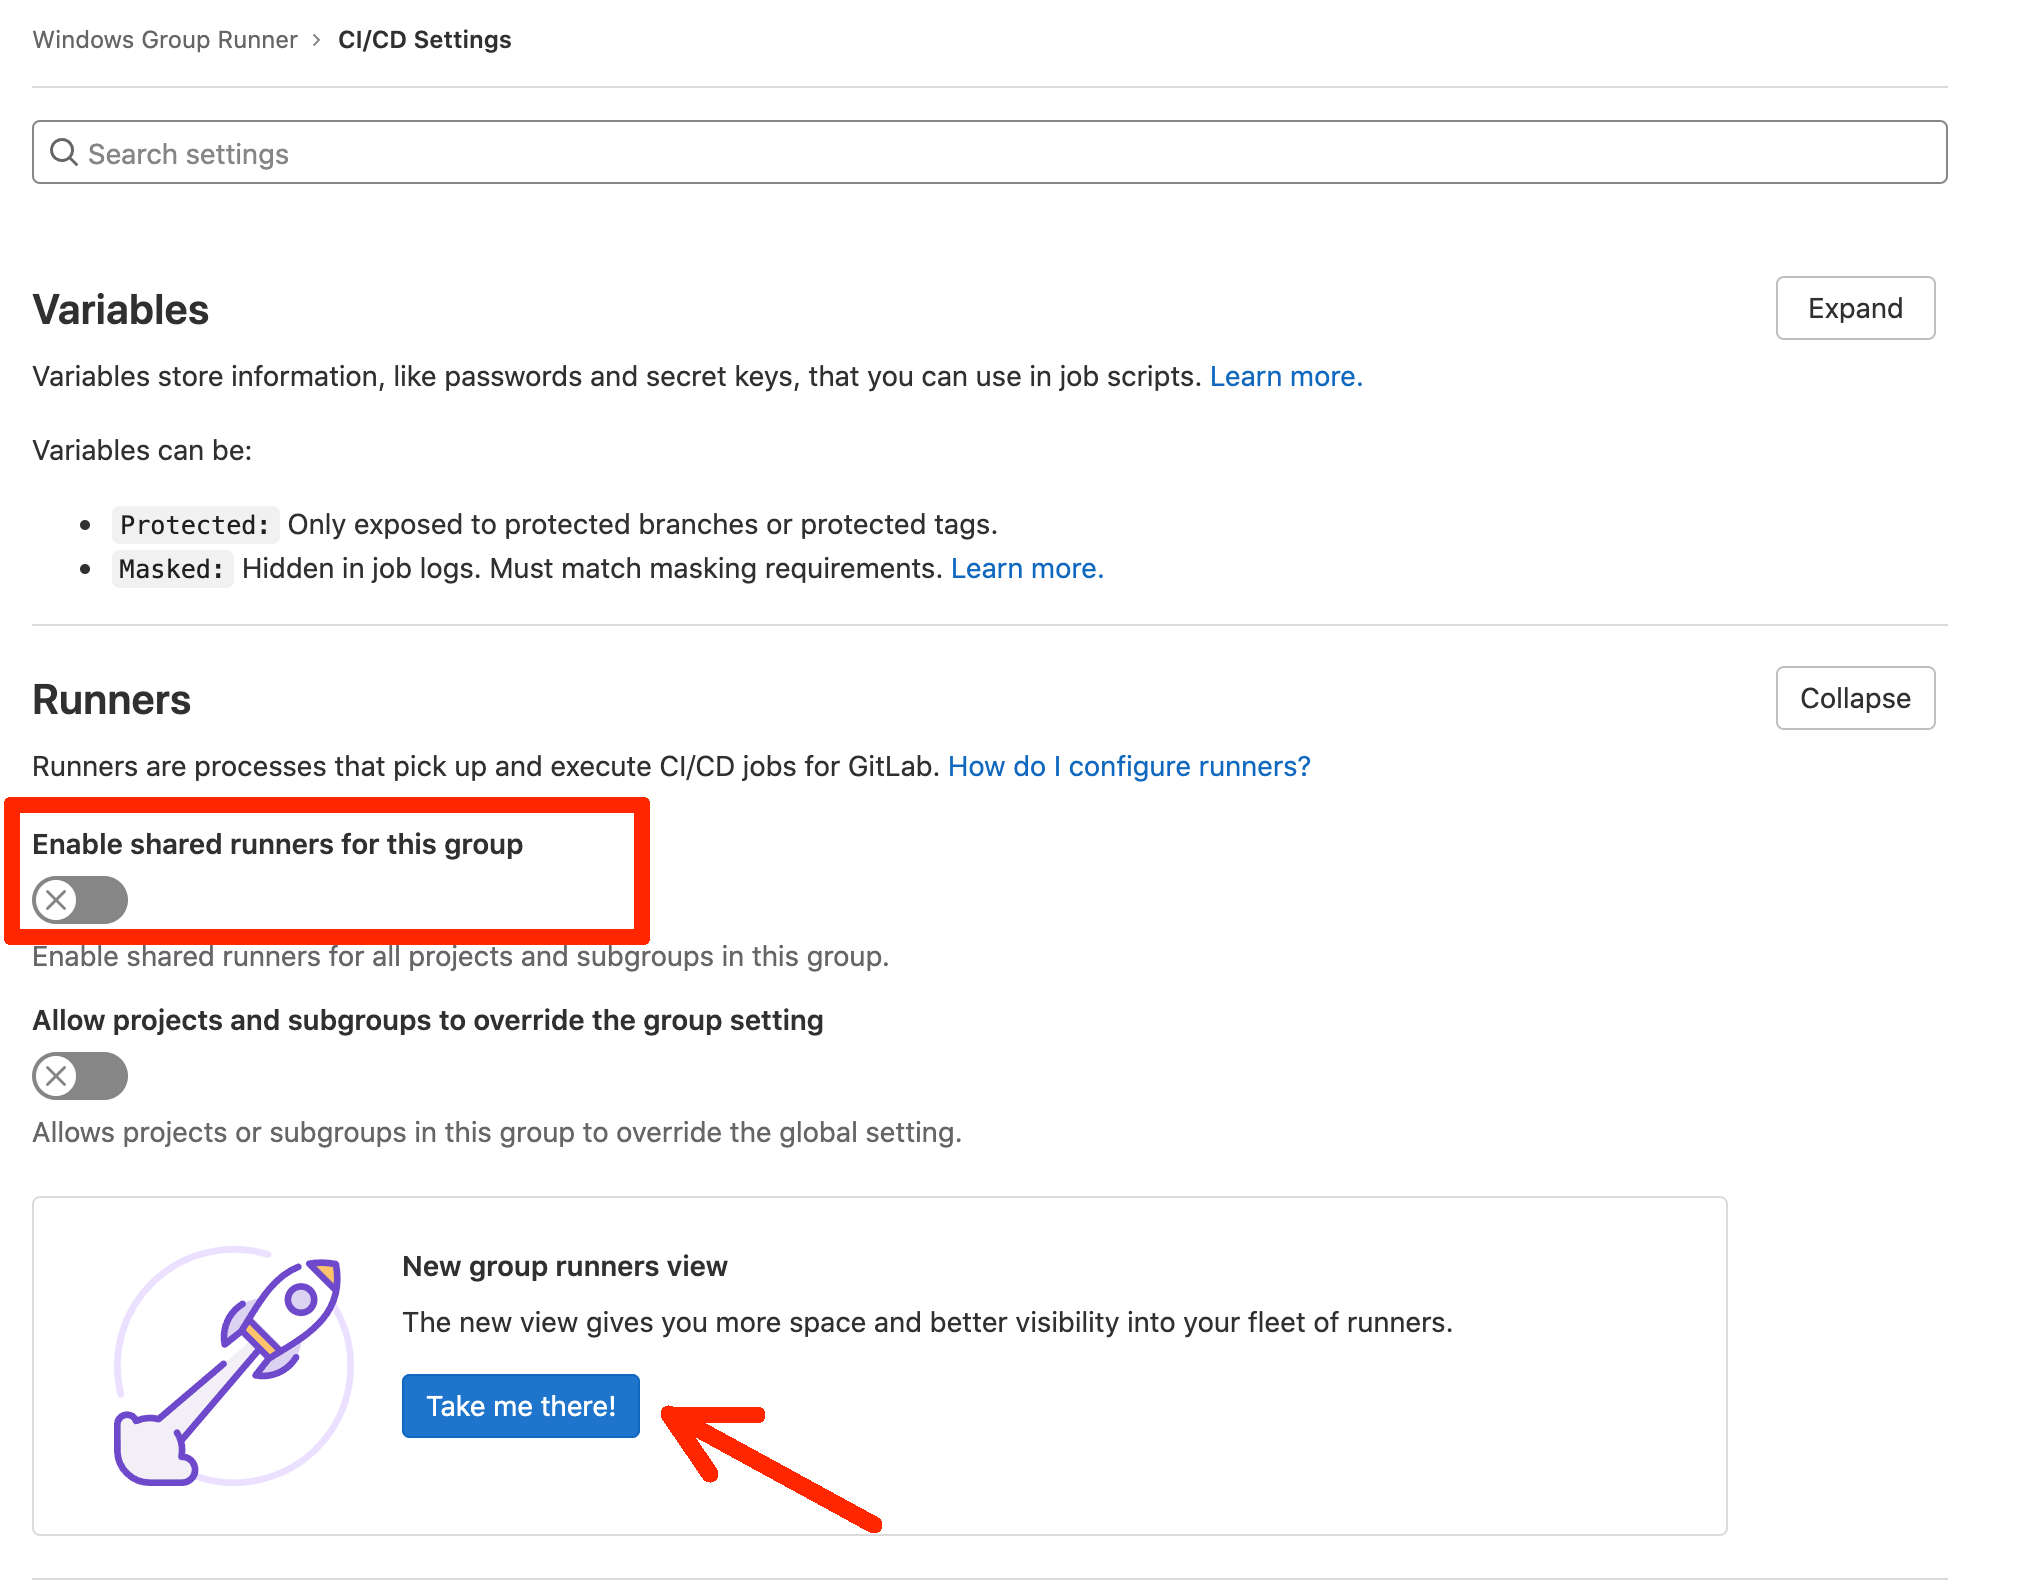
Task: Toggle allow projects and subgroups override
Action: [x=80, y=1076]
